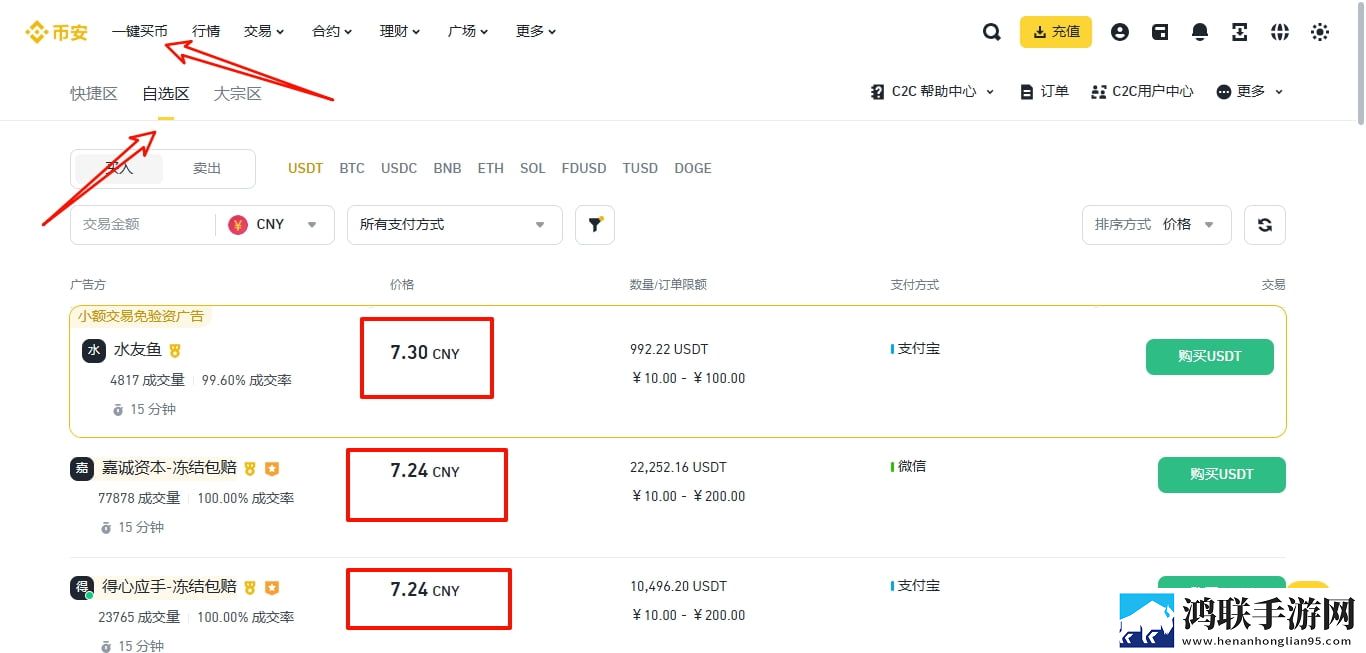
Task: Open the C2C bar 更多 menu
Action: (x=1250, y=92)
